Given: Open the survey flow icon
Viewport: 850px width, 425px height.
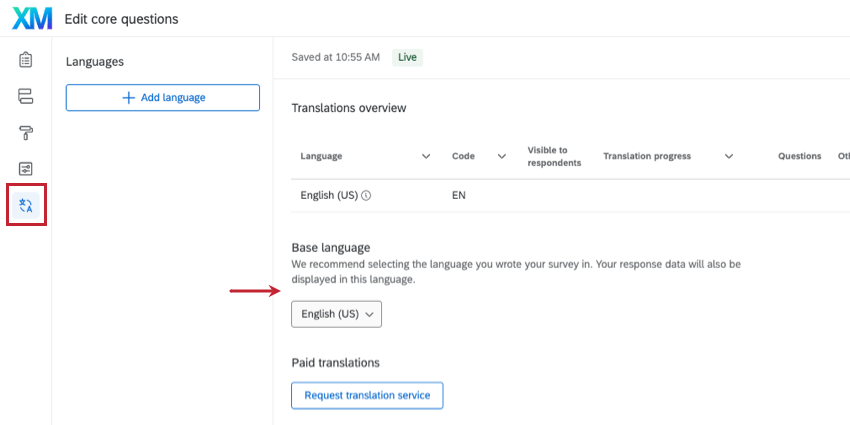Looking at the screenshot, I should click(26, 96).
